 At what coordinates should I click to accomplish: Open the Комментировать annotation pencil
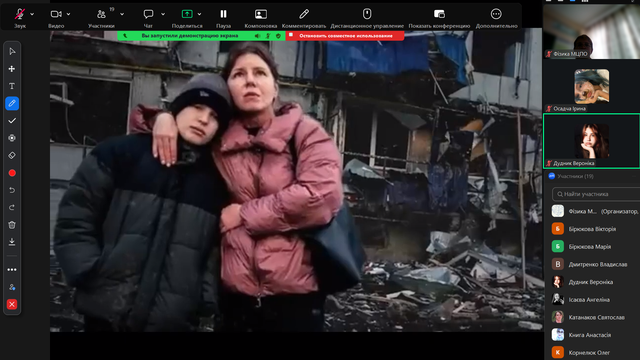pyautogui.click(x=304, y=14)
